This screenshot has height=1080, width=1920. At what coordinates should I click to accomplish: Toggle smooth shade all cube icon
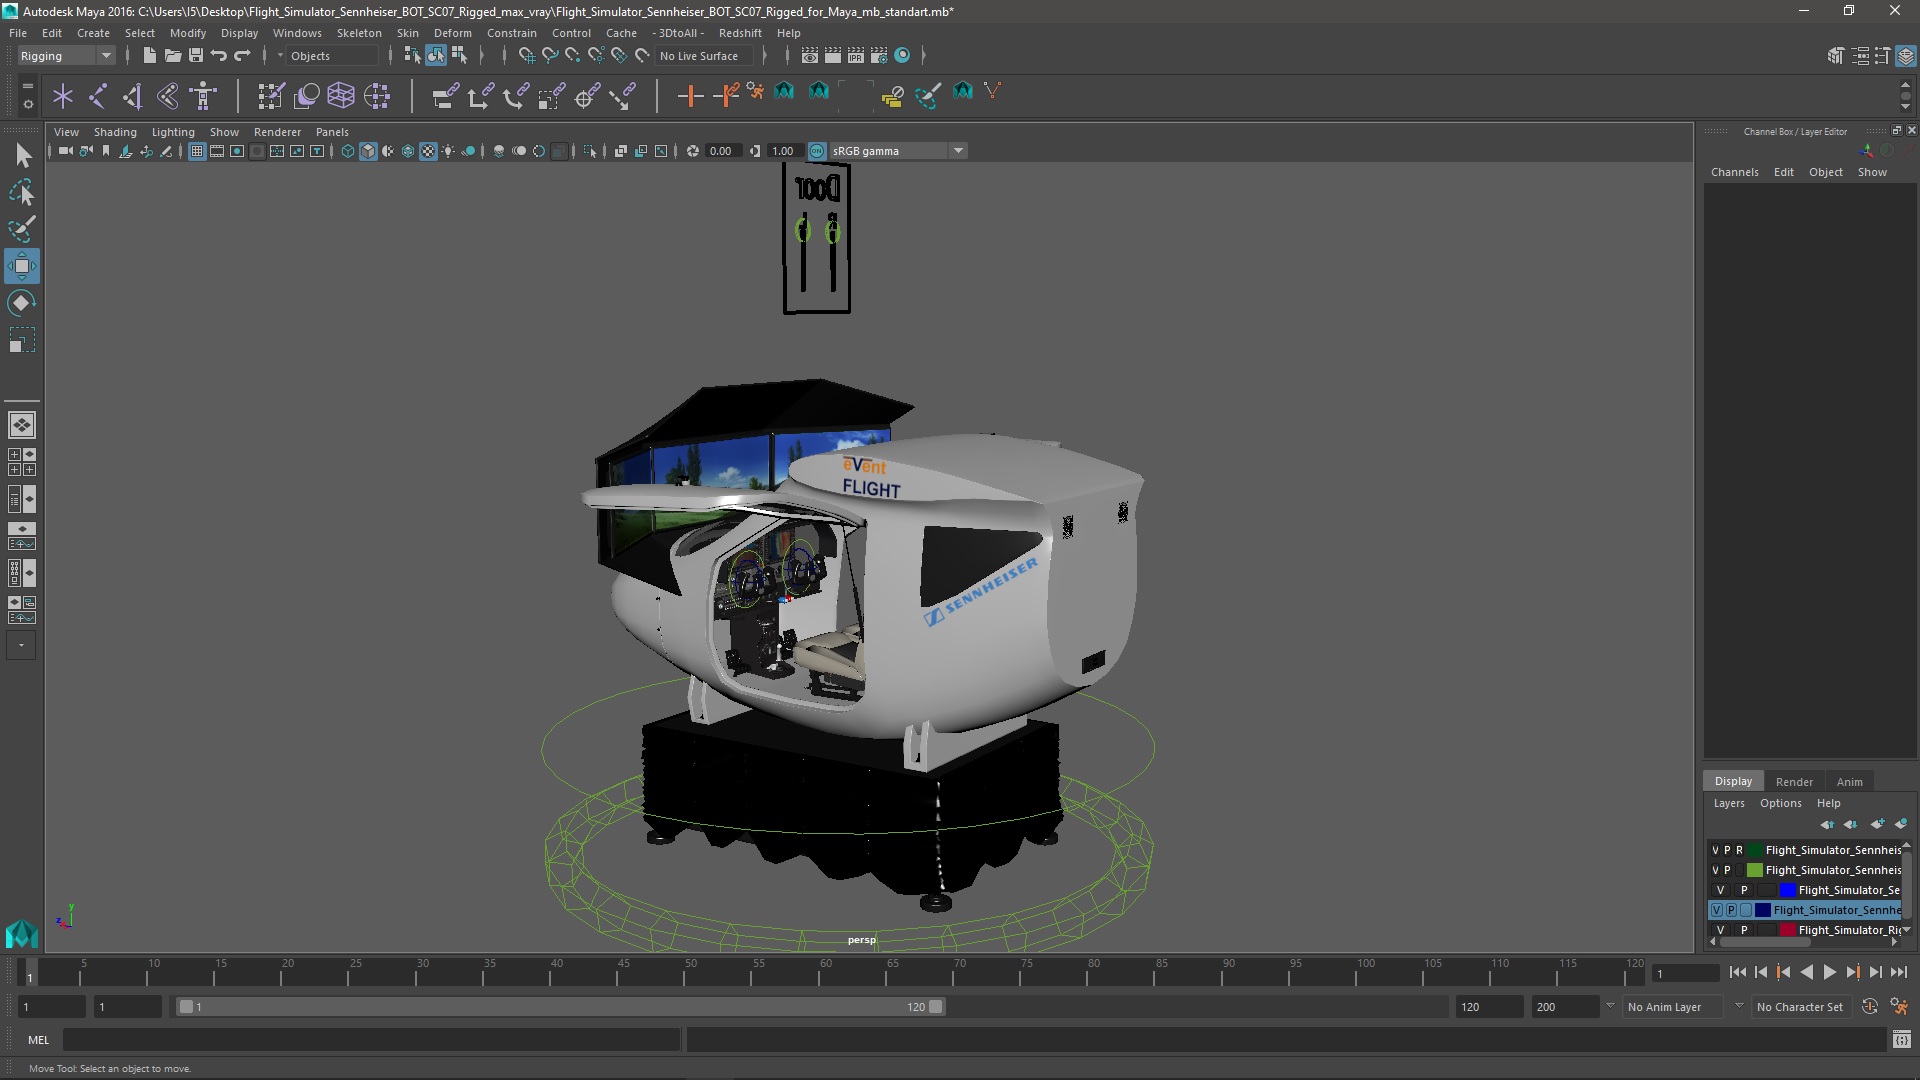[368, 151]
